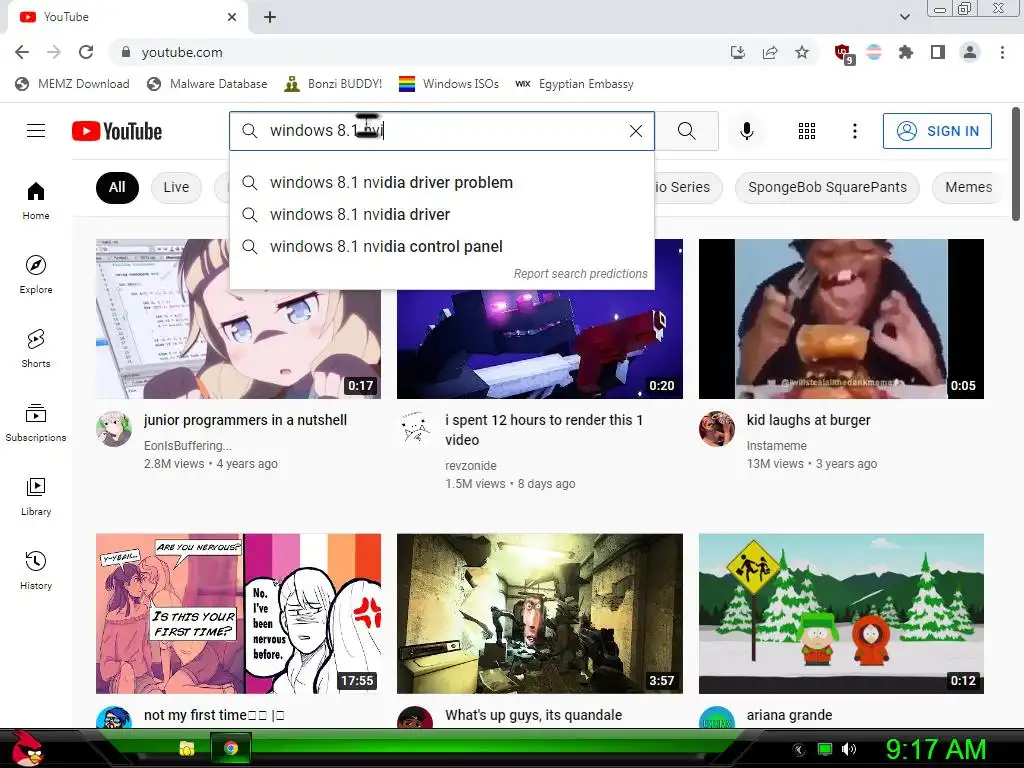Viewport: 1024px width, 768px height.
Task: Start voice search with the microphone
Action: [746, 131]
